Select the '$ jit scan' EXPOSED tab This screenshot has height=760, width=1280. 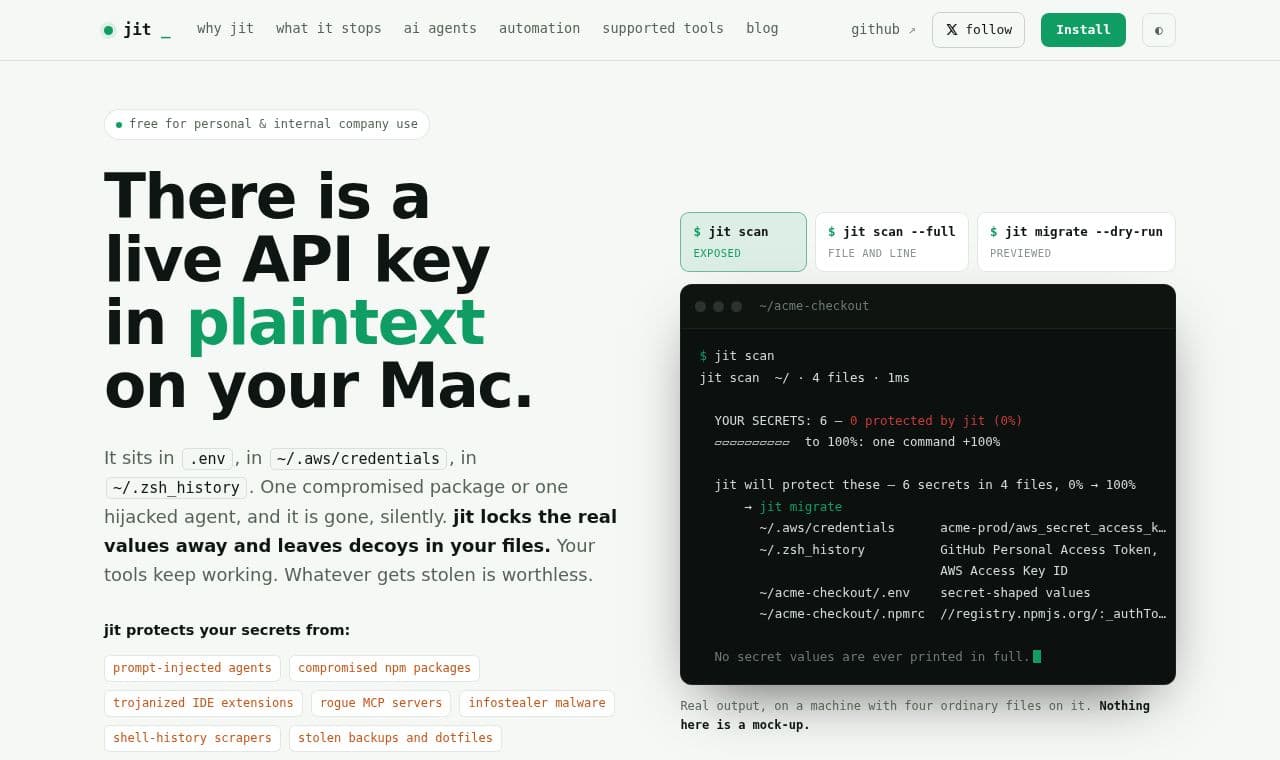pyautogui.click(x=743, y=242)
